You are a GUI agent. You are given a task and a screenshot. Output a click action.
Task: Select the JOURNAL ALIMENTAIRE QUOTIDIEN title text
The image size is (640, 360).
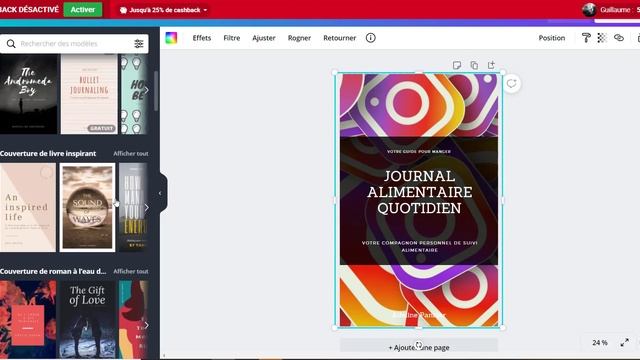[419, 192]
